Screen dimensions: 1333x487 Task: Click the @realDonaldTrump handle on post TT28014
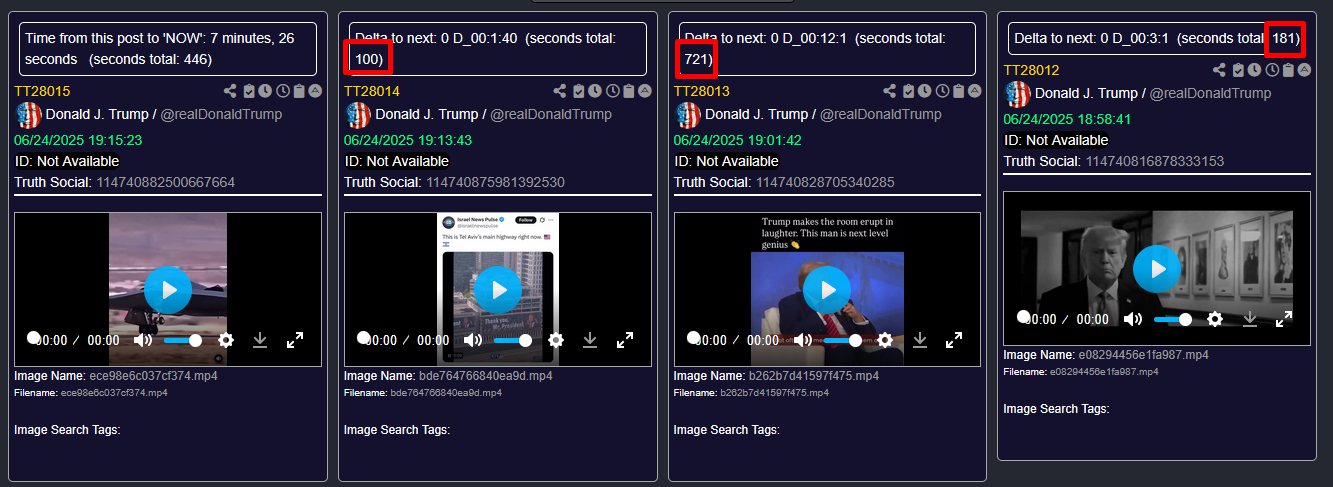click(551, 114)
